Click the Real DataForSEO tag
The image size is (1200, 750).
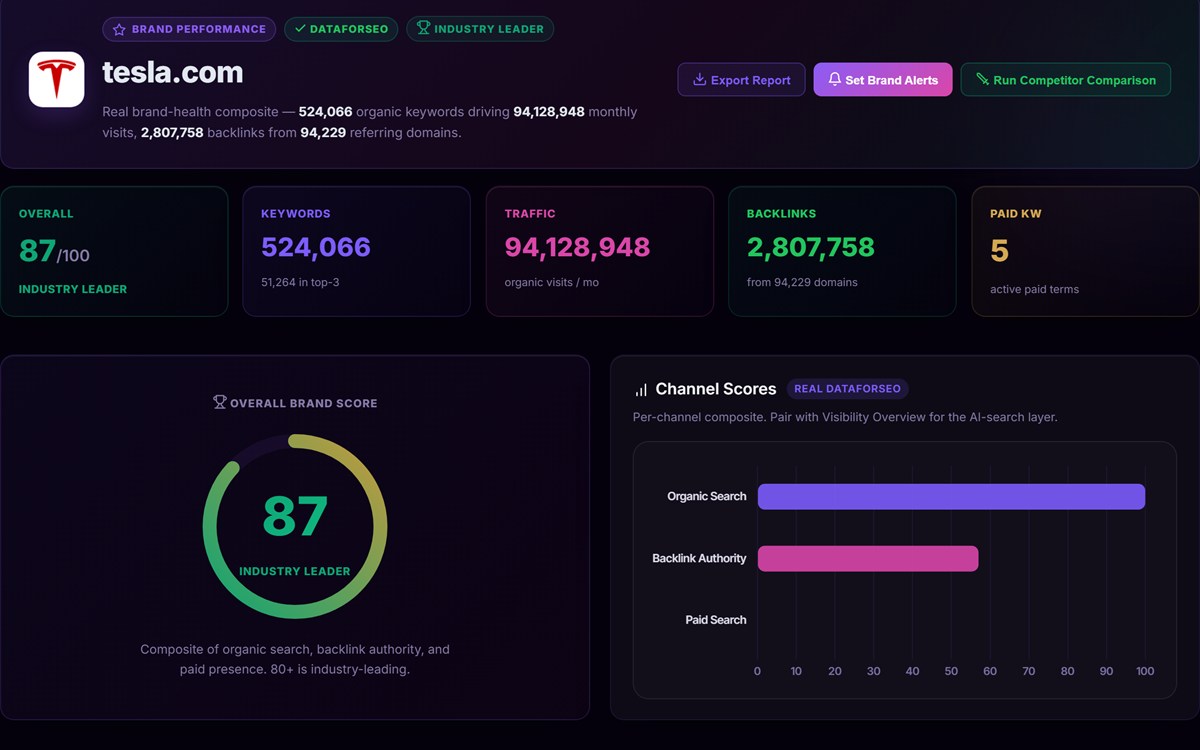click(847, 389)
